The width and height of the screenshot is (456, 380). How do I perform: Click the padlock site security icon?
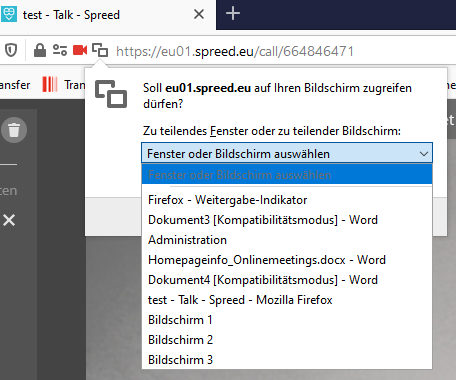[40, 51]
